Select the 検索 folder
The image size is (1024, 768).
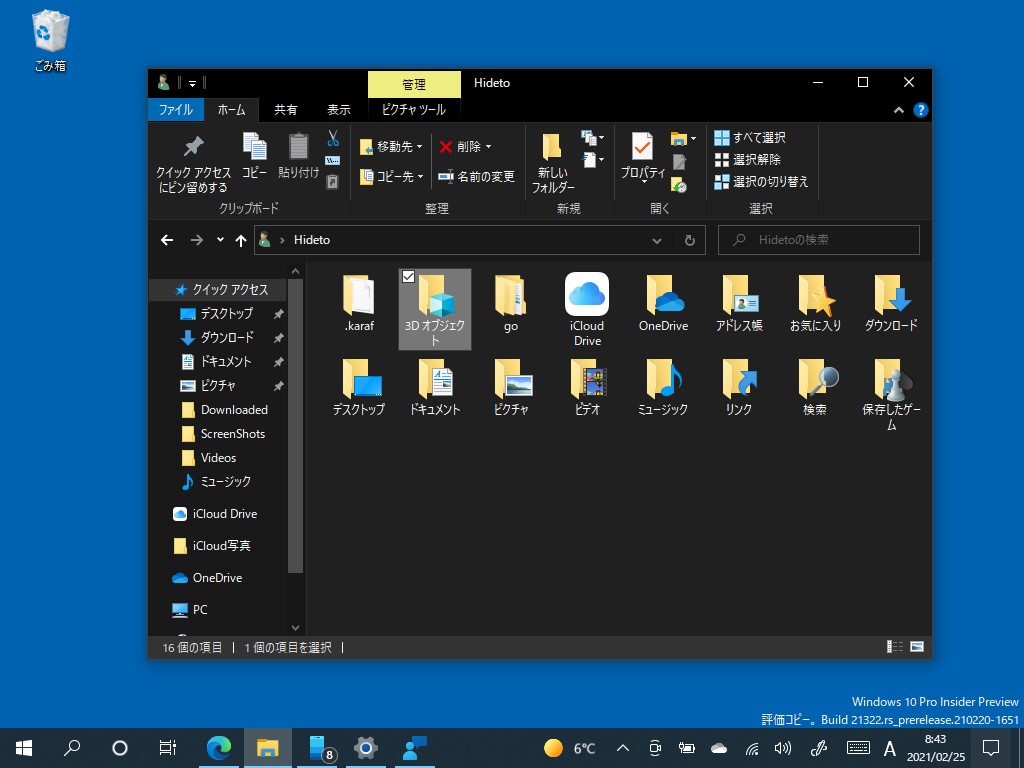pos(815,387)
